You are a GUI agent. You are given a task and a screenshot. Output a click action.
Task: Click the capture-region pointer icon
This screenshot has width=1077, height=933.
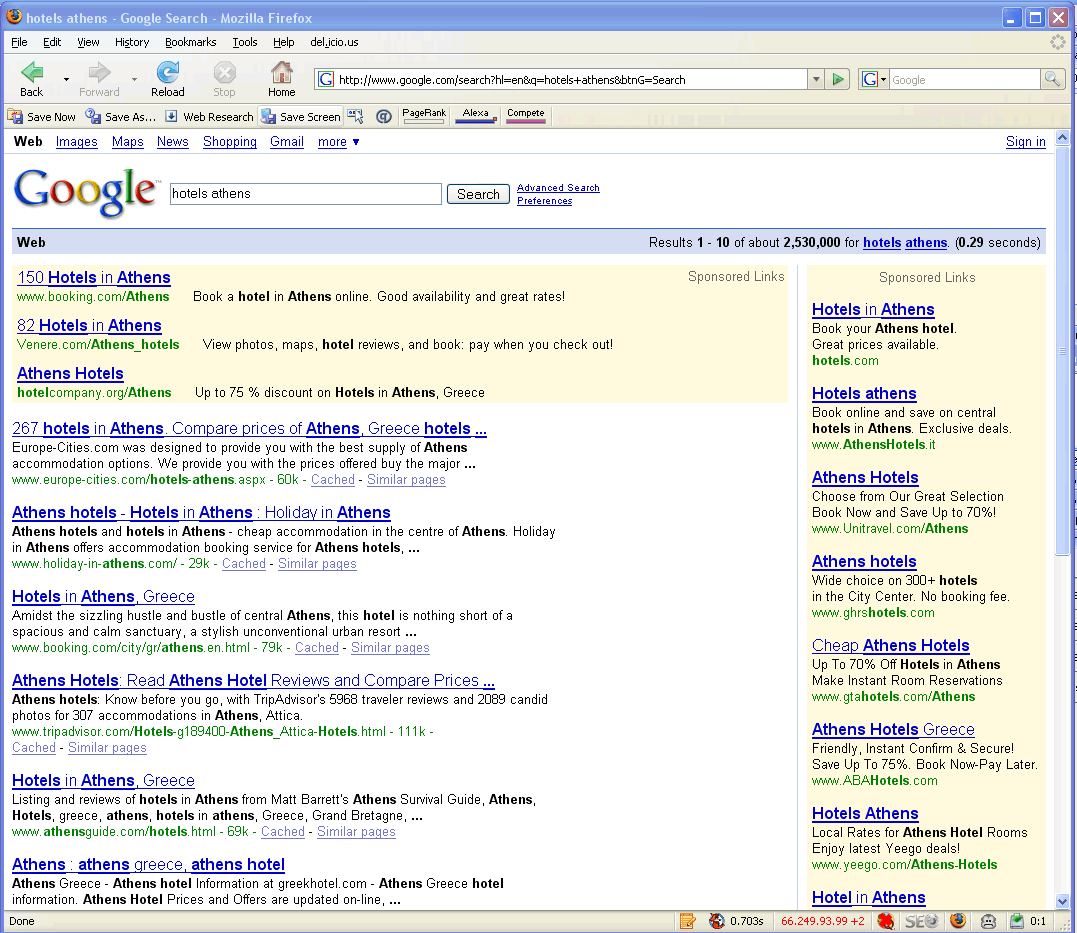pyautogui.click(x=355, y=117)
